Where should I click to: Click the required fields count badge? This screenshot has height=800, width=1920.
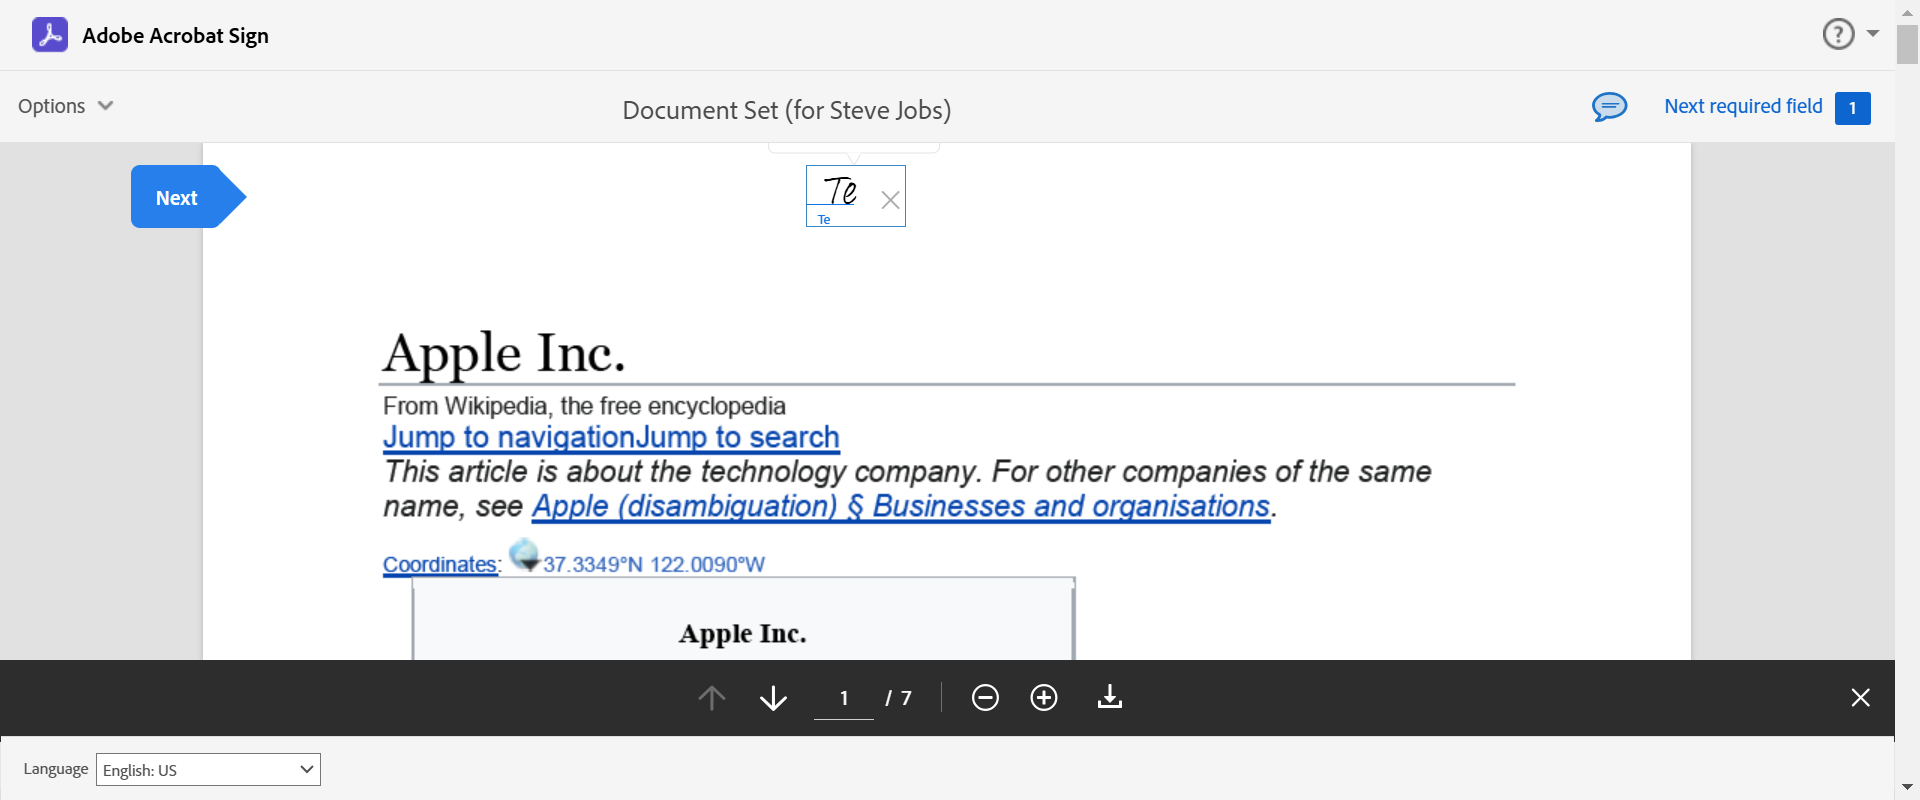click(1853, 108)
